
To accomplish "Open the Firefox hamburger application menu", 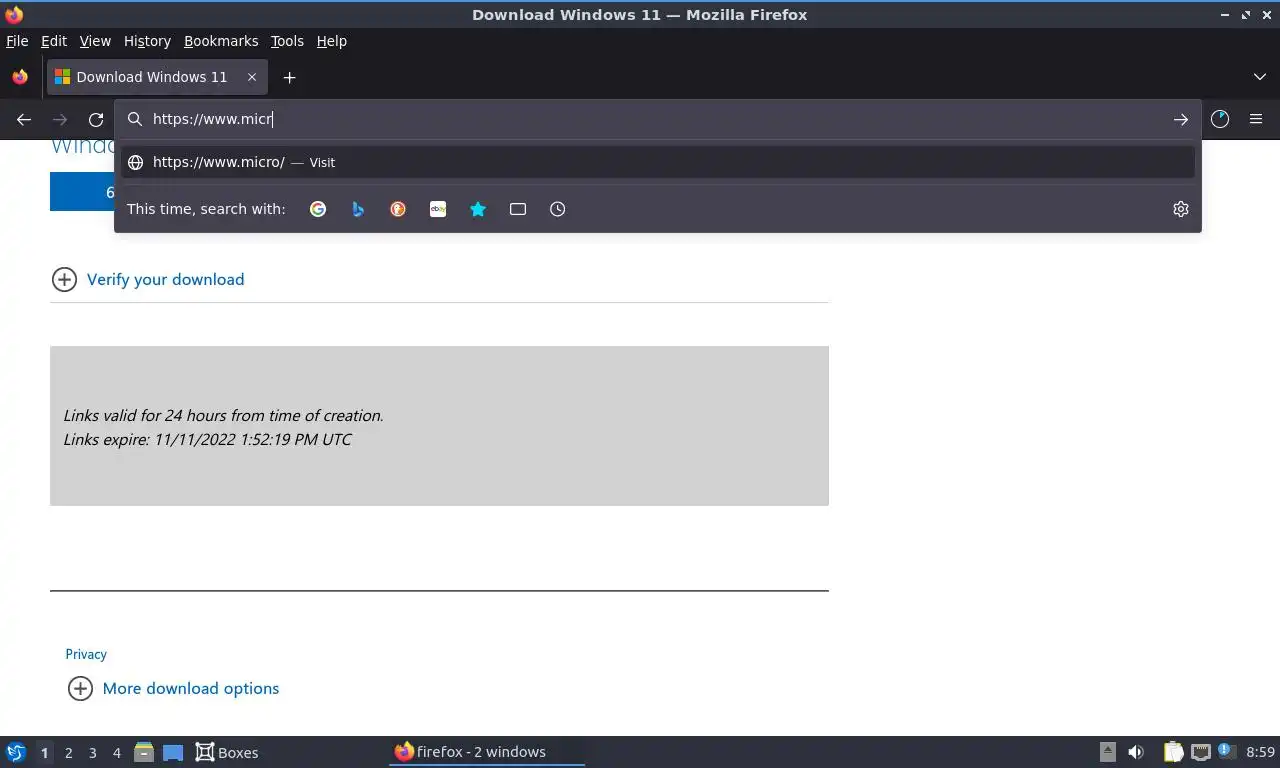I will (x=1256, y=119).
